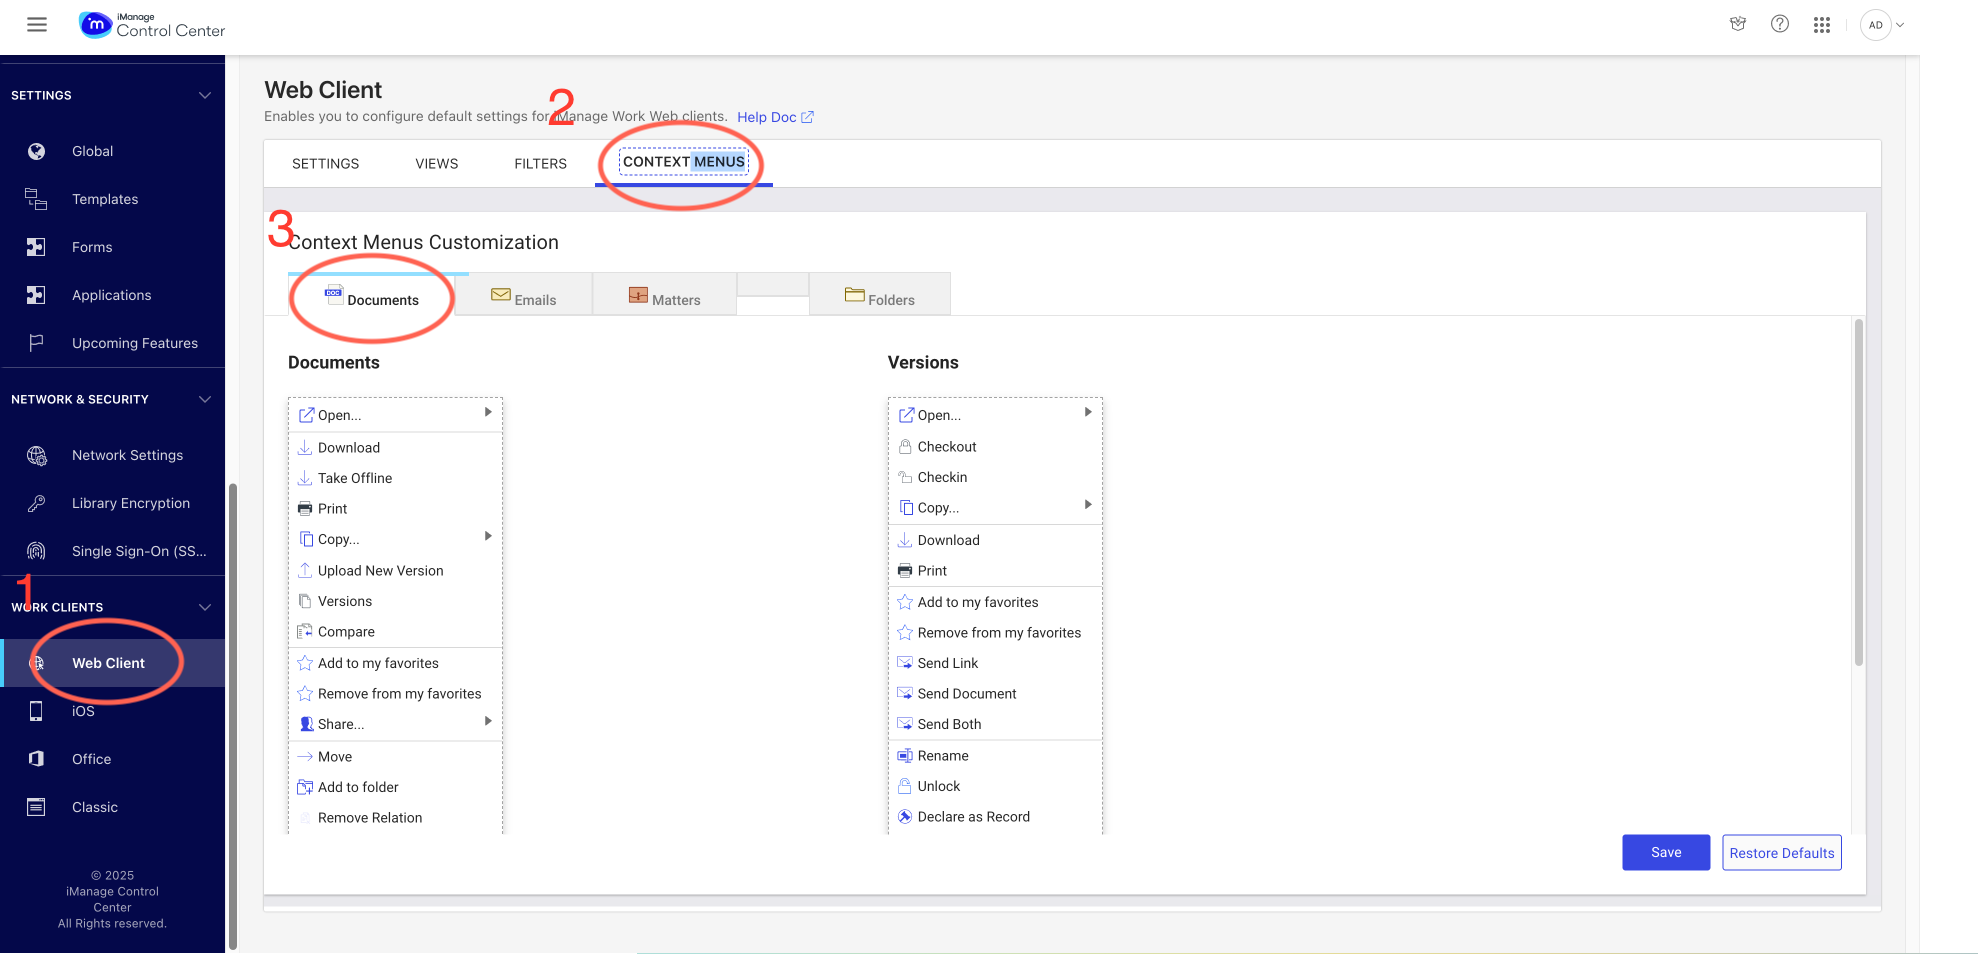
Task: Click the help question mark icon
Action: pos(1779,25)
